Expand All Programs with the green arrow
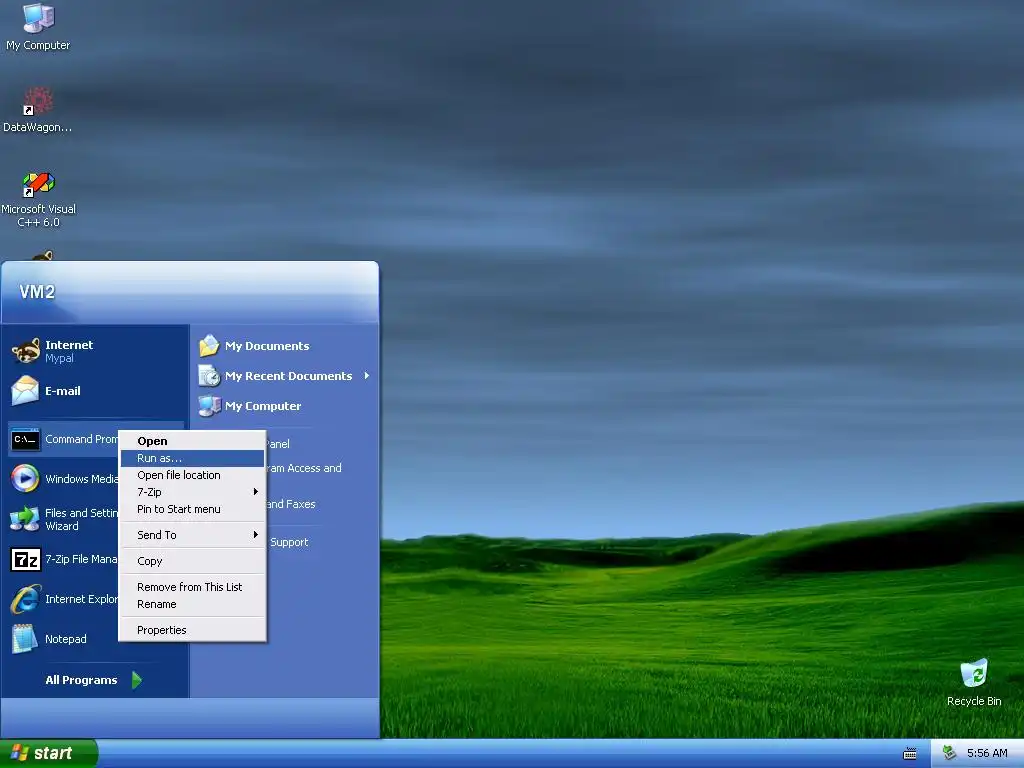The width and height of the screenshot is (1024, 768). coord(136,680)
